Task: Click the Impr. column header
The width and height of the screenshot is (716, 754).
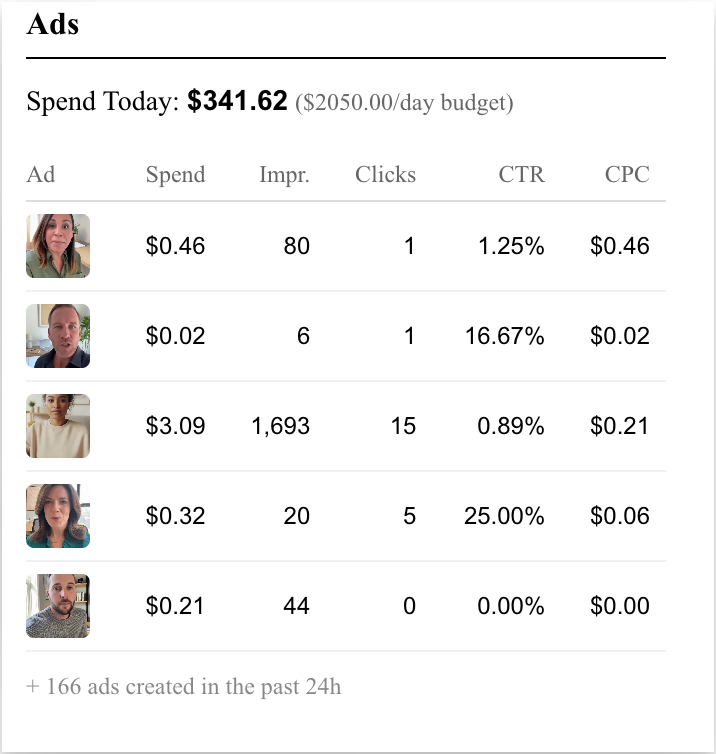Action: coord(284,174)
